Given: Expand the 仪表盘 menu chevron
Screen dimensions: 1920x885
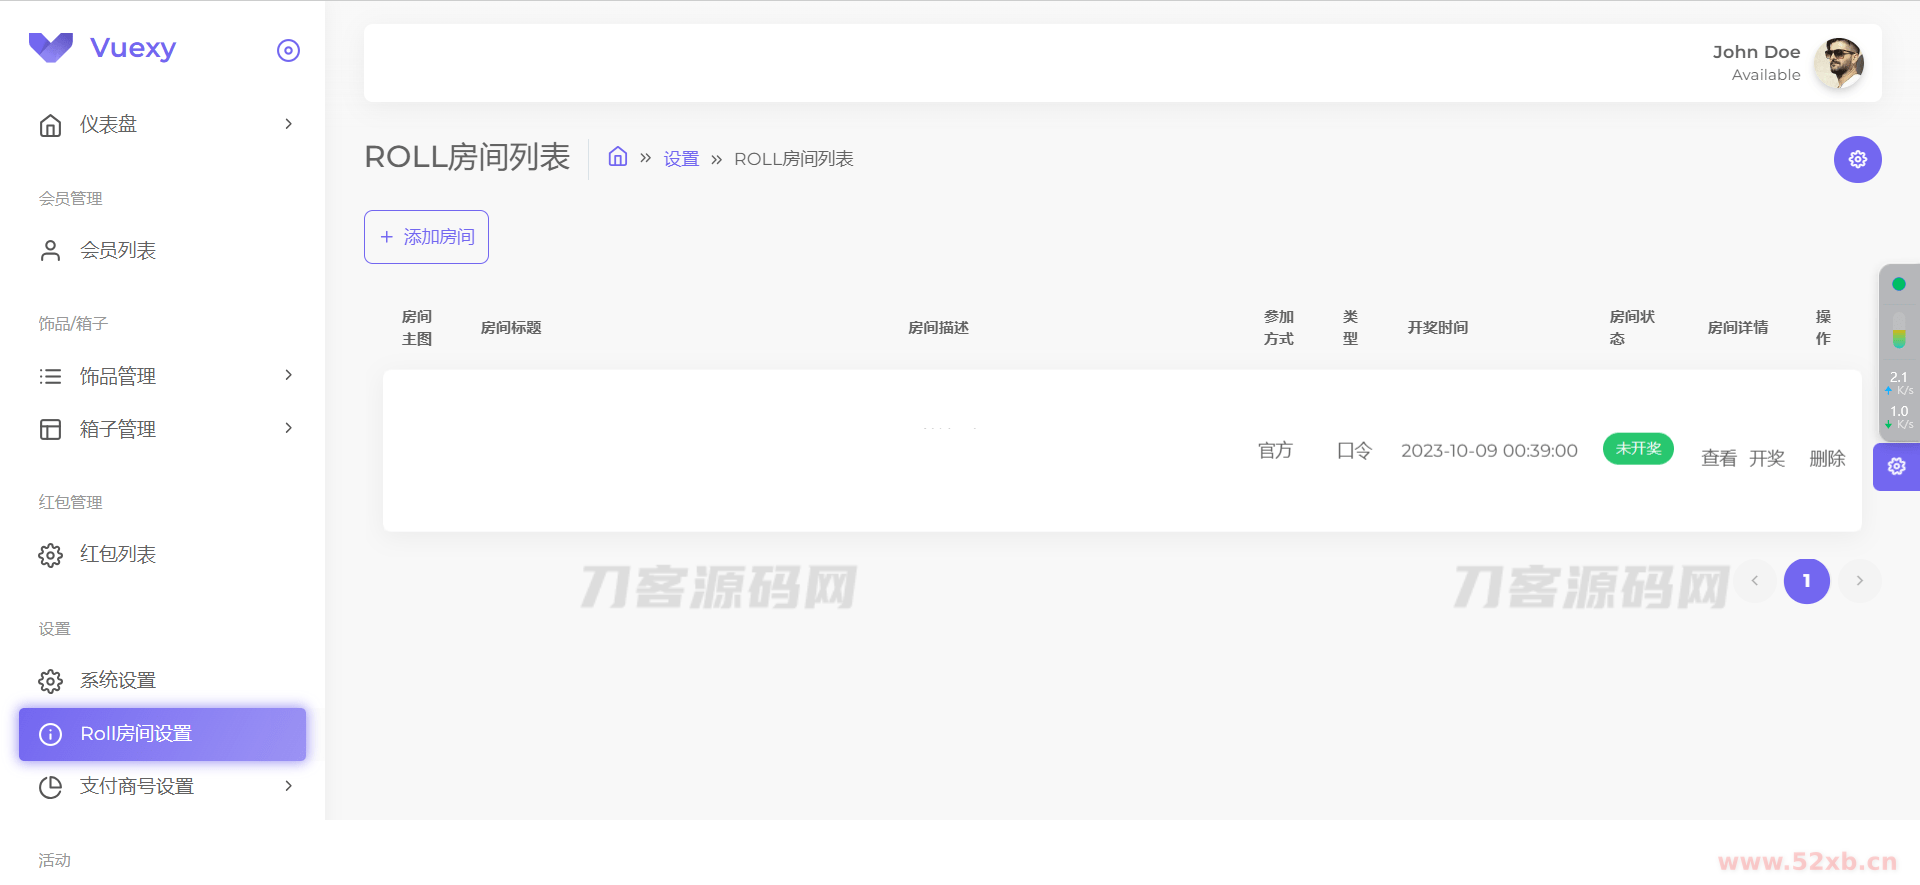Looking at the screenshot, I should point(288,124).
